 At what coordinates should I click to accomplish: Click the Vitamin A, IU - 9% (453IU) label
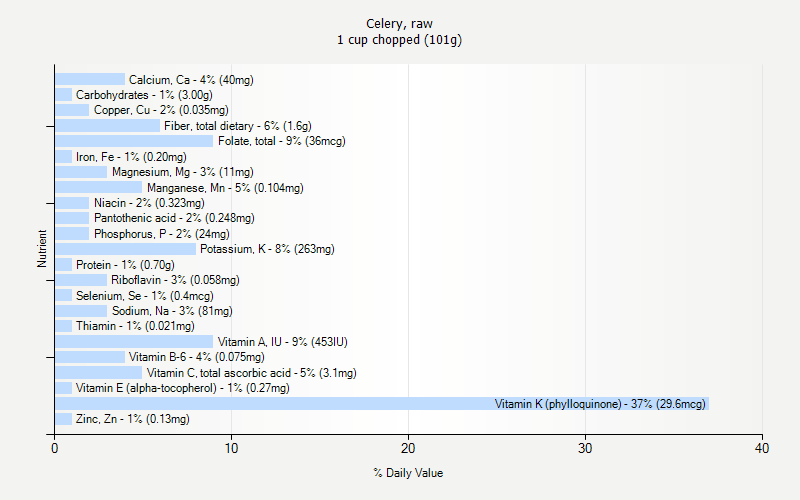tap(283, 342)
